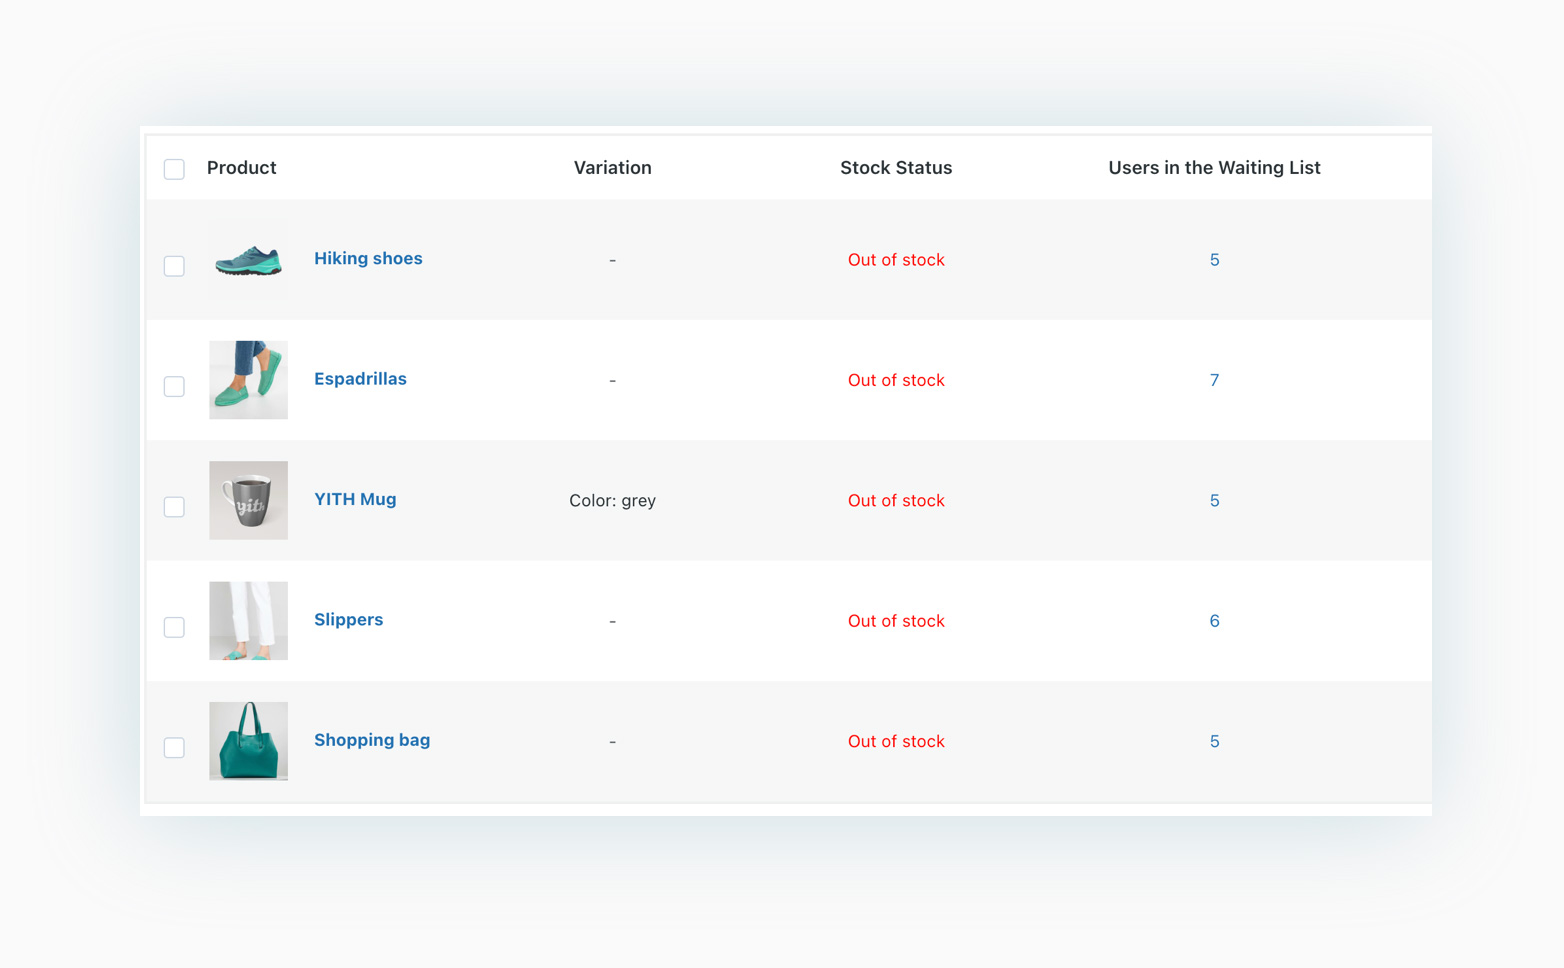Open the YITH Mug product page

355,499
